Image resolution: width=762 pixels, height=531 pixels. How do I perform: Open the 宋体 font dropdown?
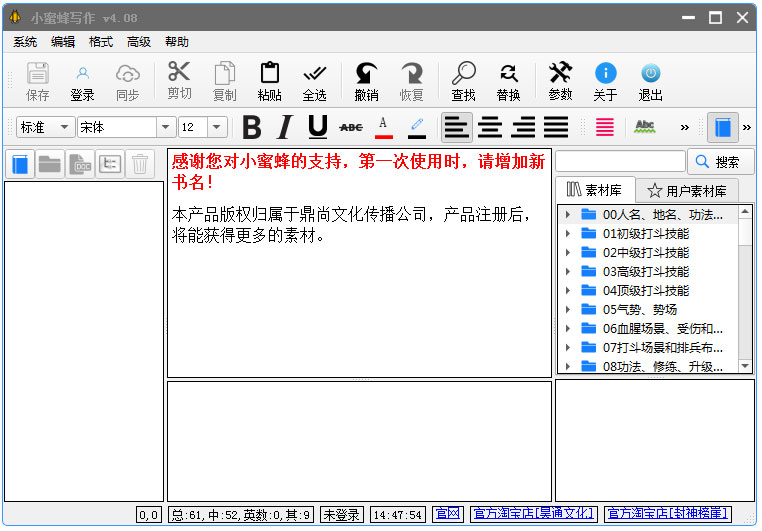pyautogui.click(x=166, y=127)
